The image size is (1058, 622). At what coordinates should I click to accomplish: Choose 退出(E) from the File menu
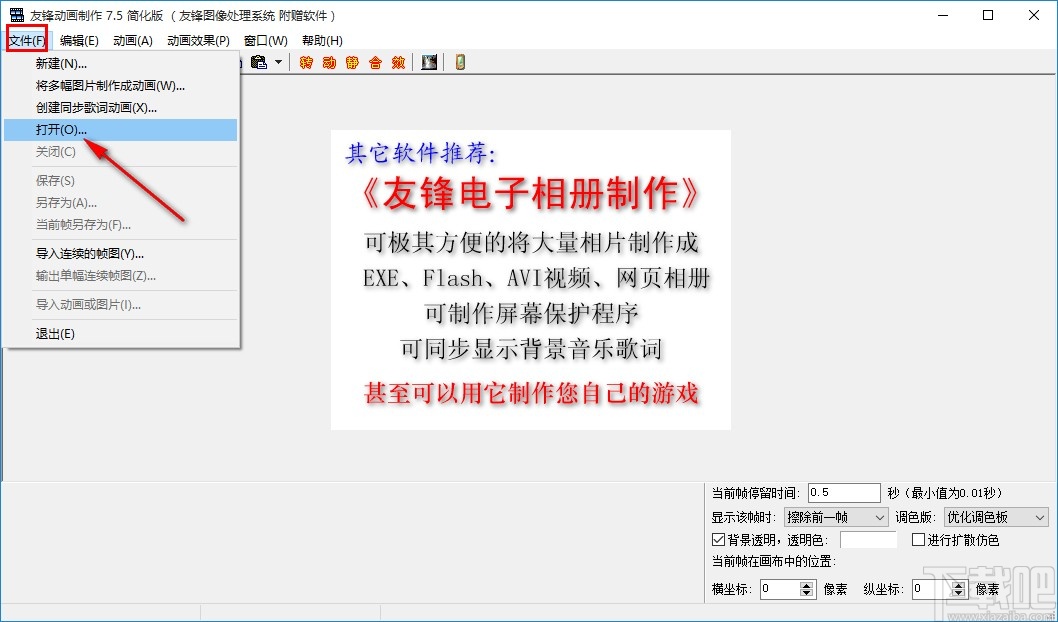pyautogui.click(x=121, y=334)
